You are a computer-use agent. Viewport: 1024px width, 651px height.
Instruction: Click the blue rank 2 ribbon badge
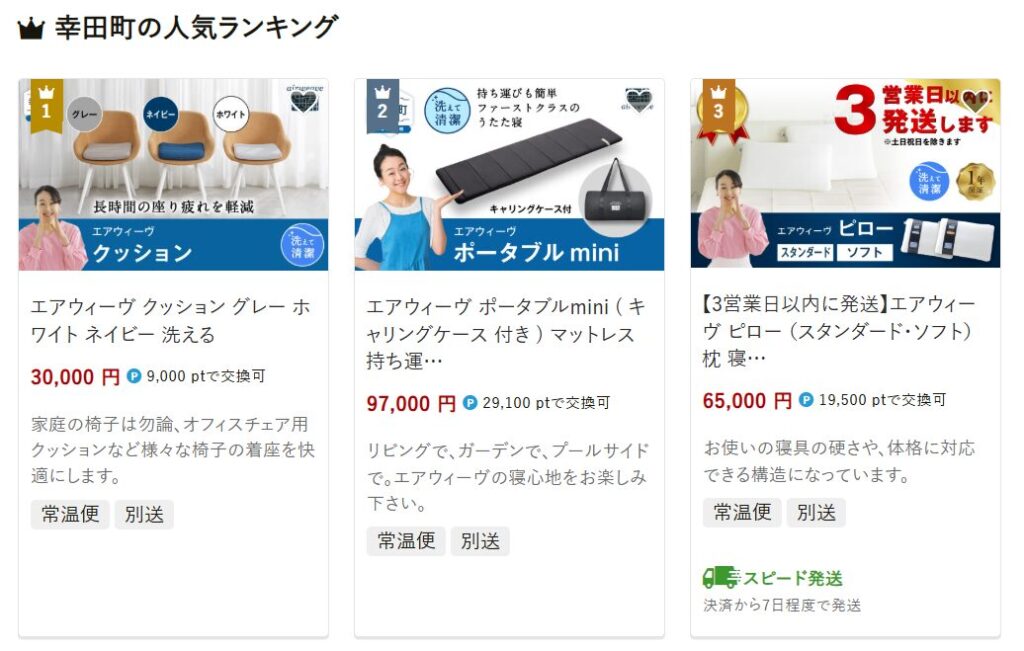382,106
